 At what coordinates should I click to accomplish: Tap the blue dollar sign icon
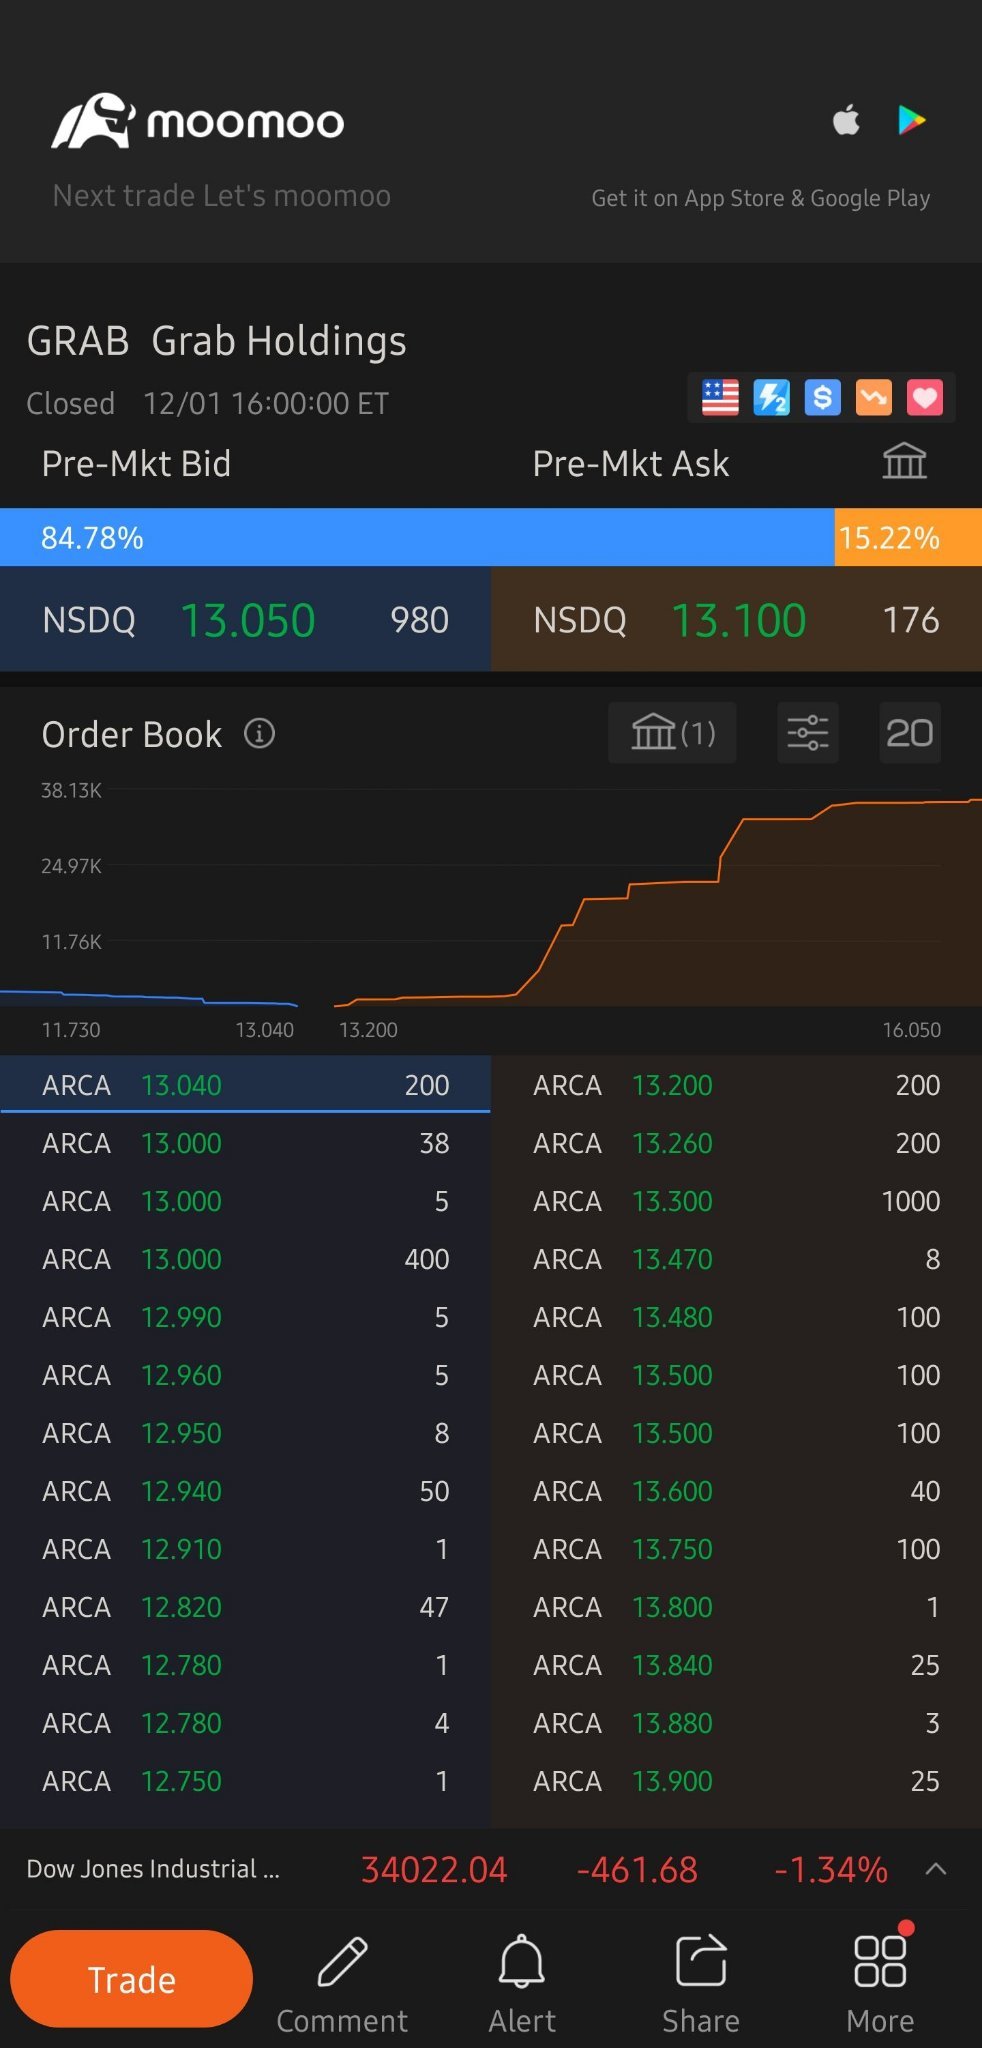[x=822, y=398]
